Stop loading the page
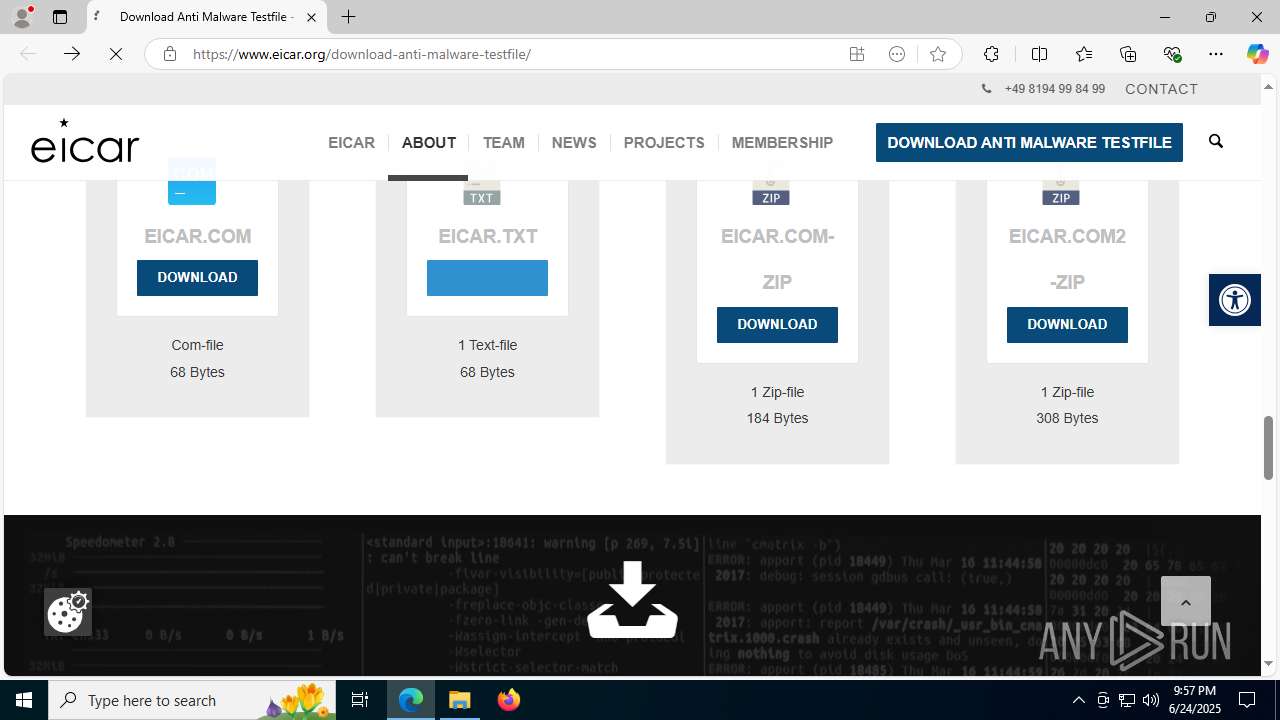The height and width of the screenshot is (720, 1280). pos(115,54)
